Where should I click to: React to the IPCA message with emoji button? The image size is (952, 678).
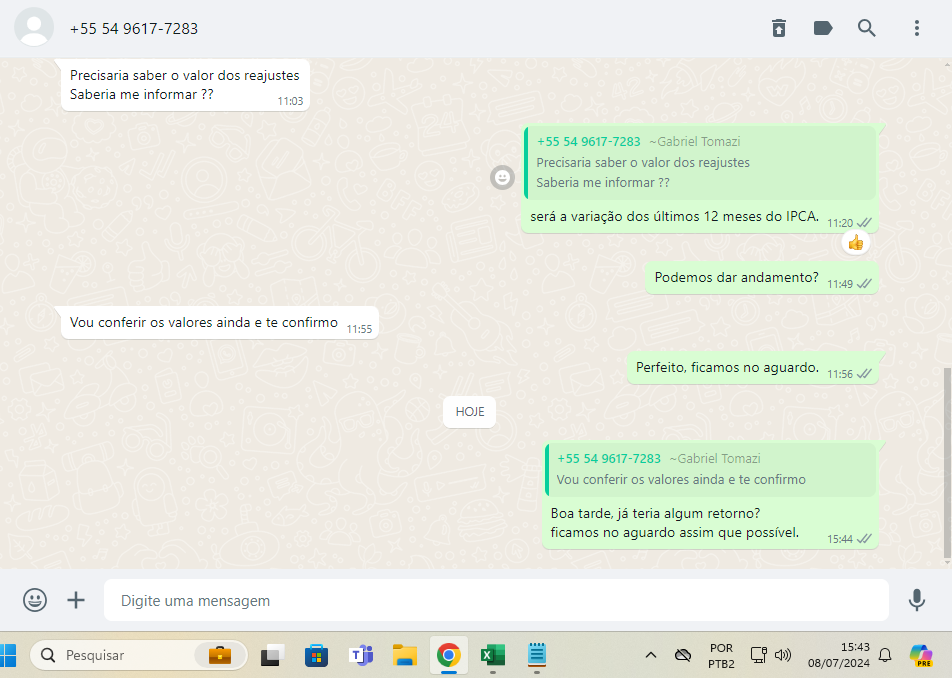(x=502, y=178)
